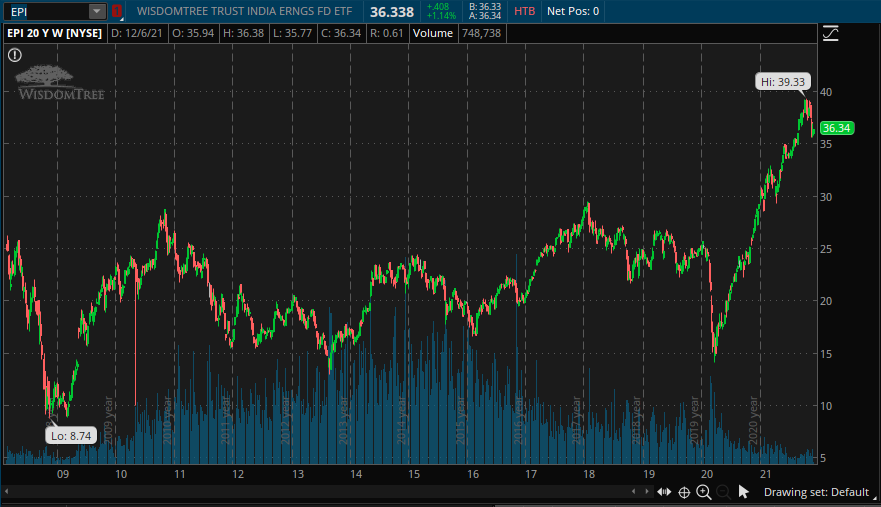The width and height of the screenshot is (881, 507).
Task: Click the R: 0.61 range value
Action: coord(387,33)
